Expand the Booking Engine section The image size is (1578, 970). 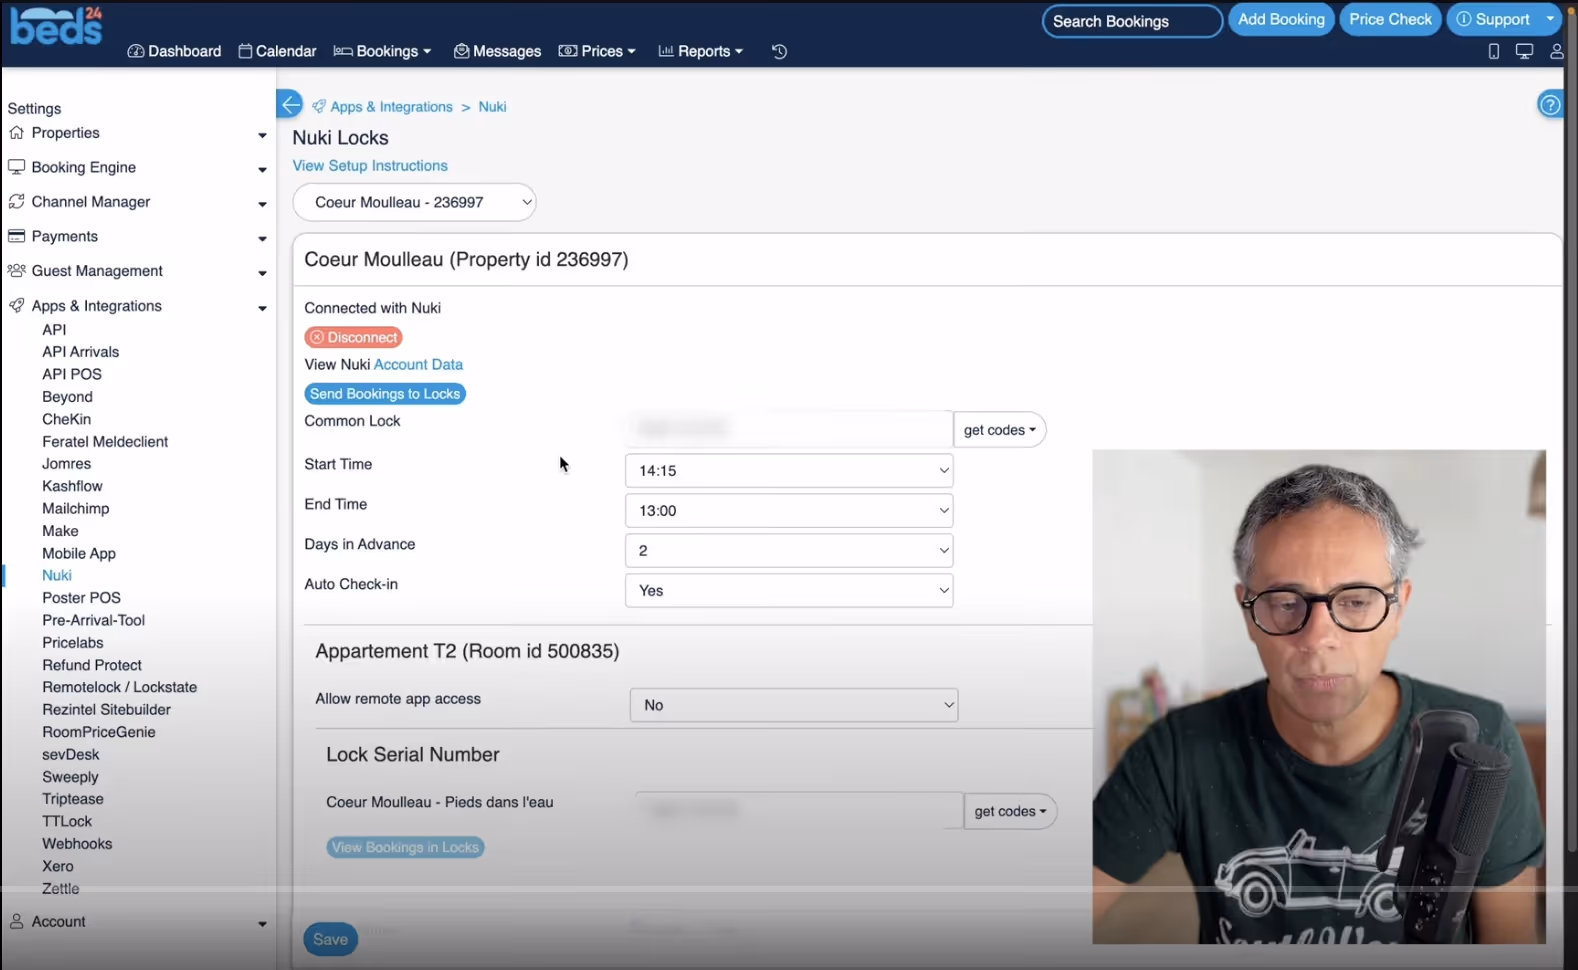click(x=137, y=168)
